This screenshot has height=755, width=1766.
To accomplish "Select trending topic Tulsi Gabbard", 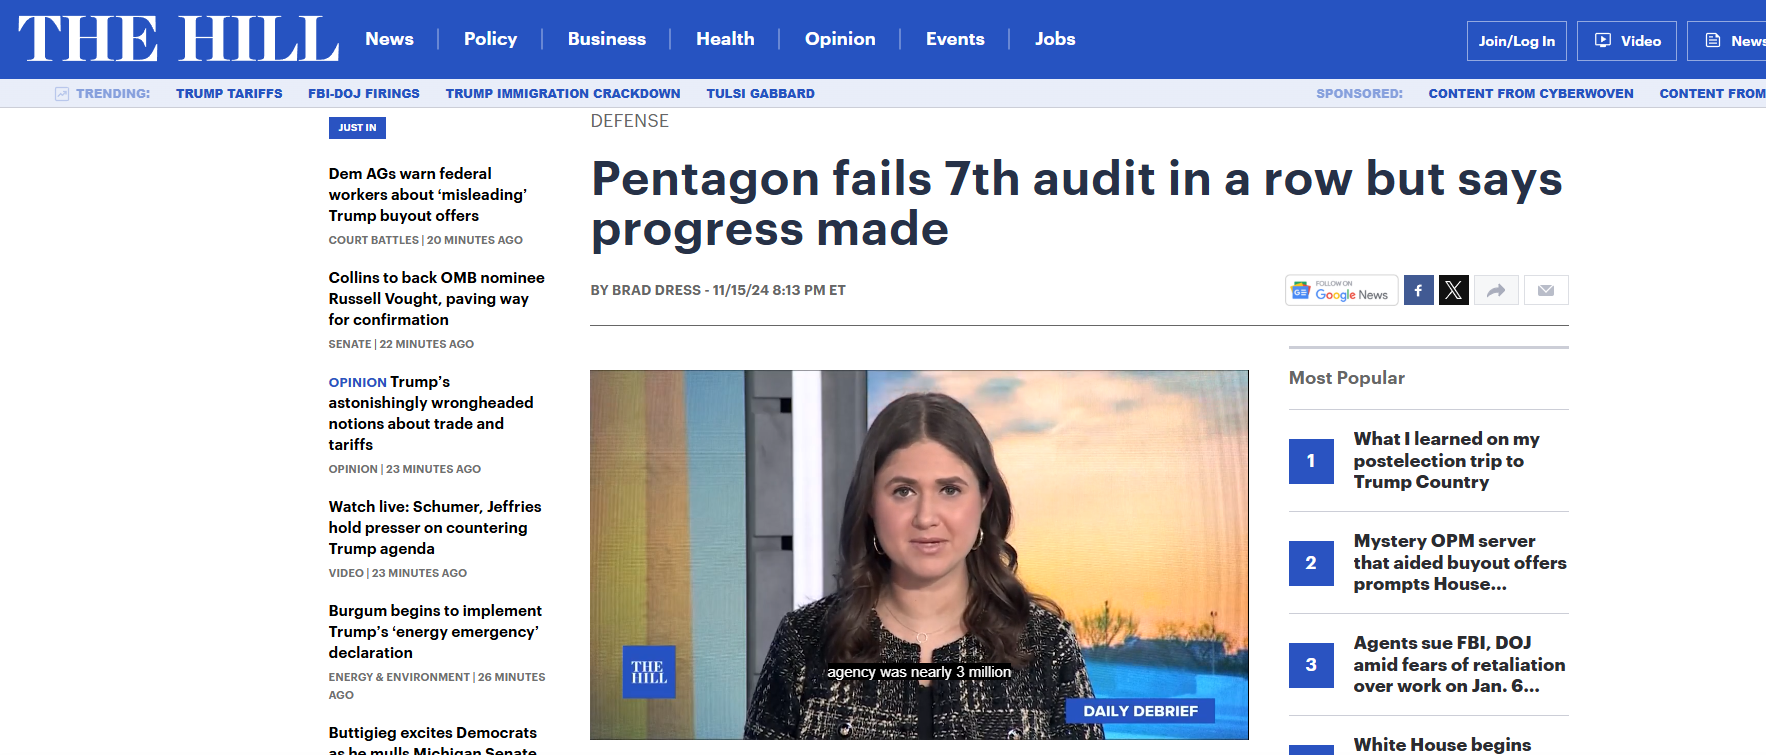I will point(760,94).
